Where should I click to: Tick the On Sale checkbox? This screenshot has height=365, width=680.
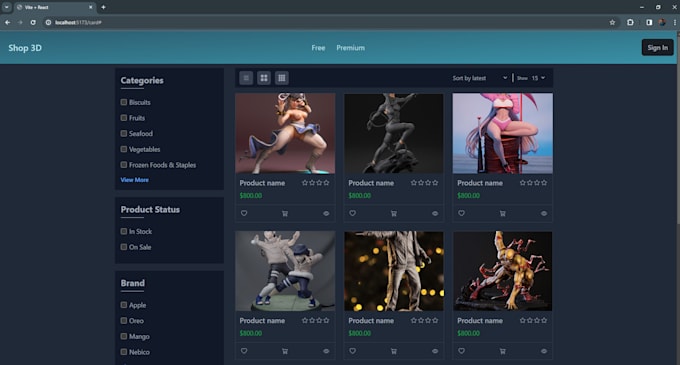tap(124, 247)
